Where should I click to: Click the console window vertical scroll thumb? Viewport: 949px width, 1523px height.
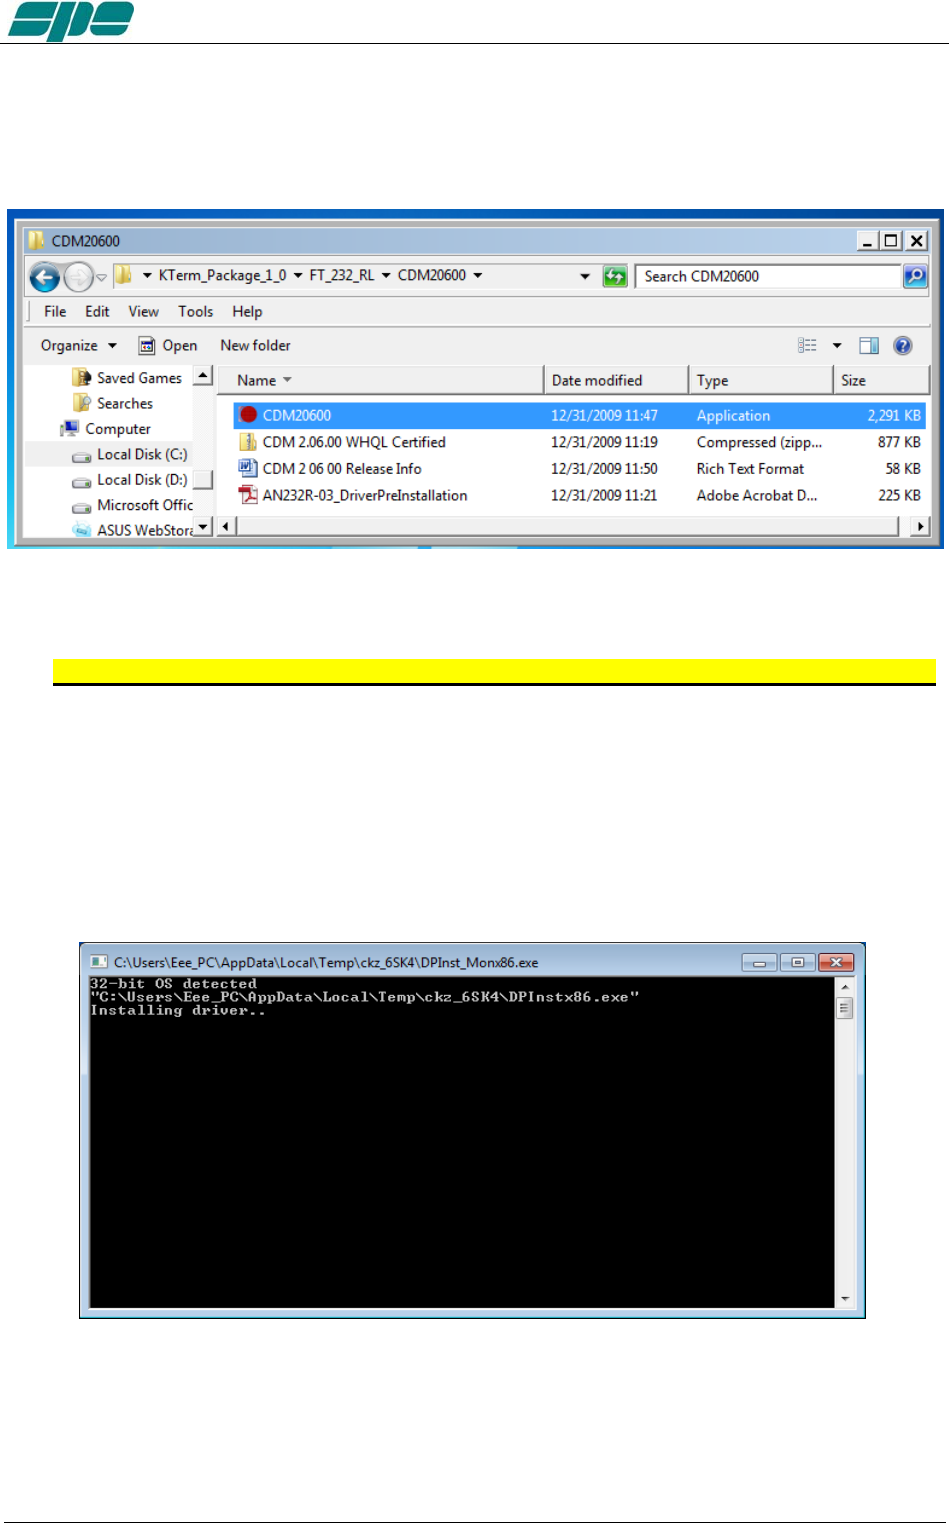click(845, 1008)
